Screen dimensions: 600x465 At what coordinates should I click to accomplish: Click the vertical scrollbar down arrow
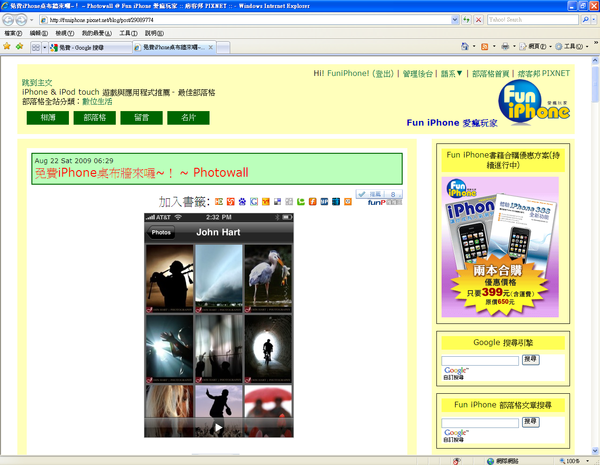click(595, 450)
